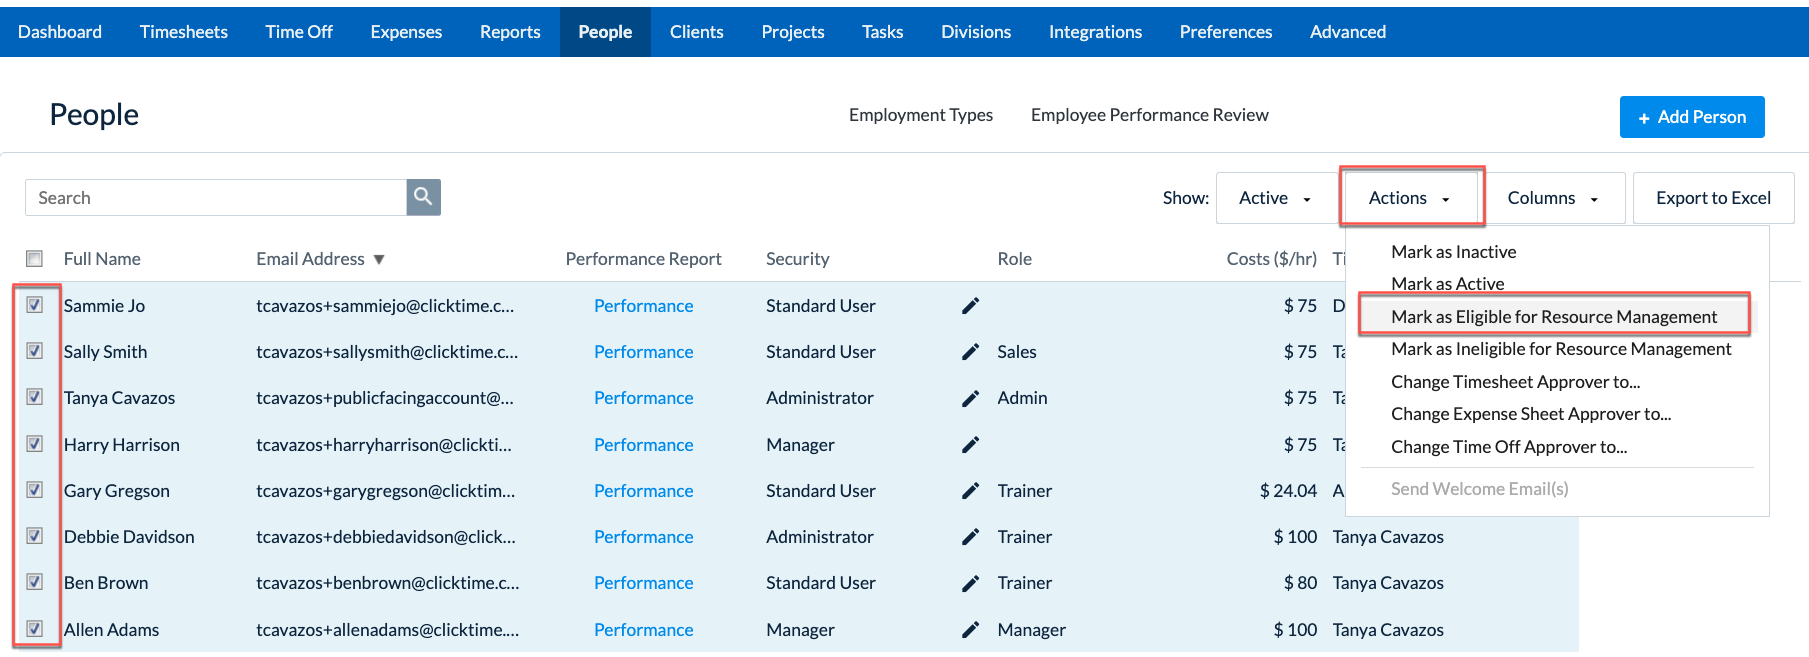Click the Add Person button
The width and height of the screenshot is (1809, 657).
1692,117
